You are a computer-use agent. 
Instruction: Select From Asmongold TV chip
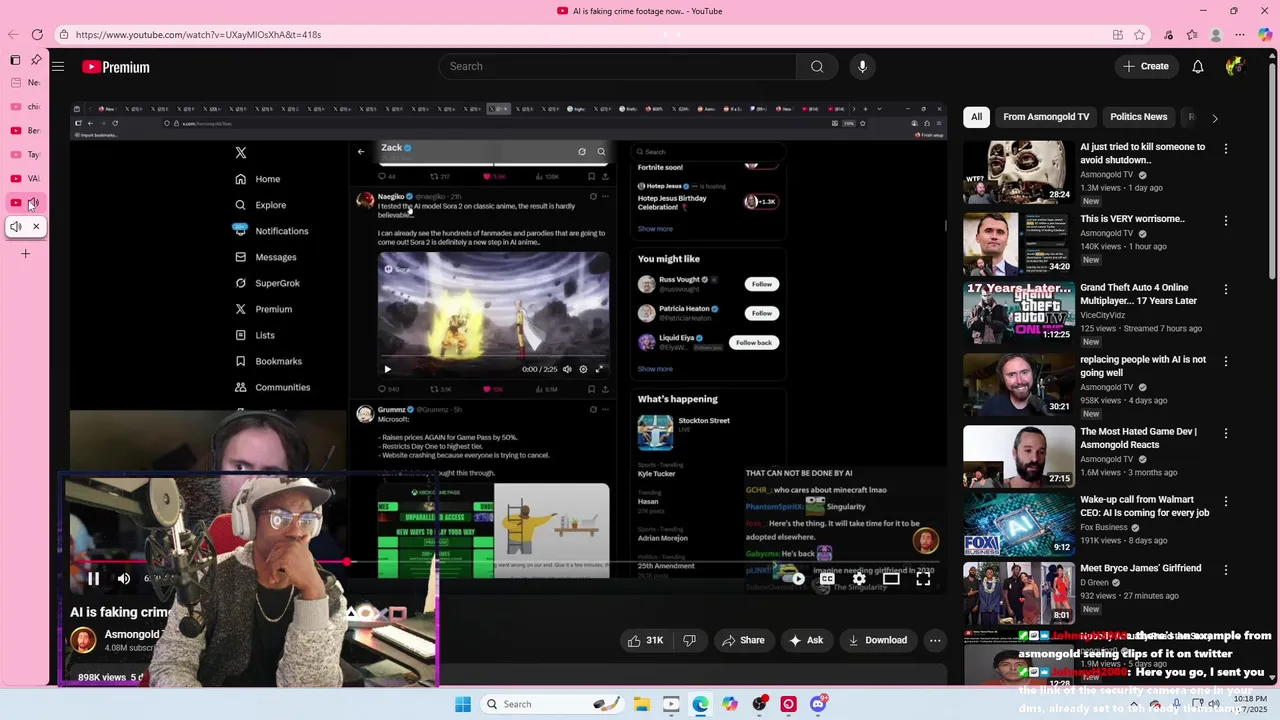point(1046,117)
